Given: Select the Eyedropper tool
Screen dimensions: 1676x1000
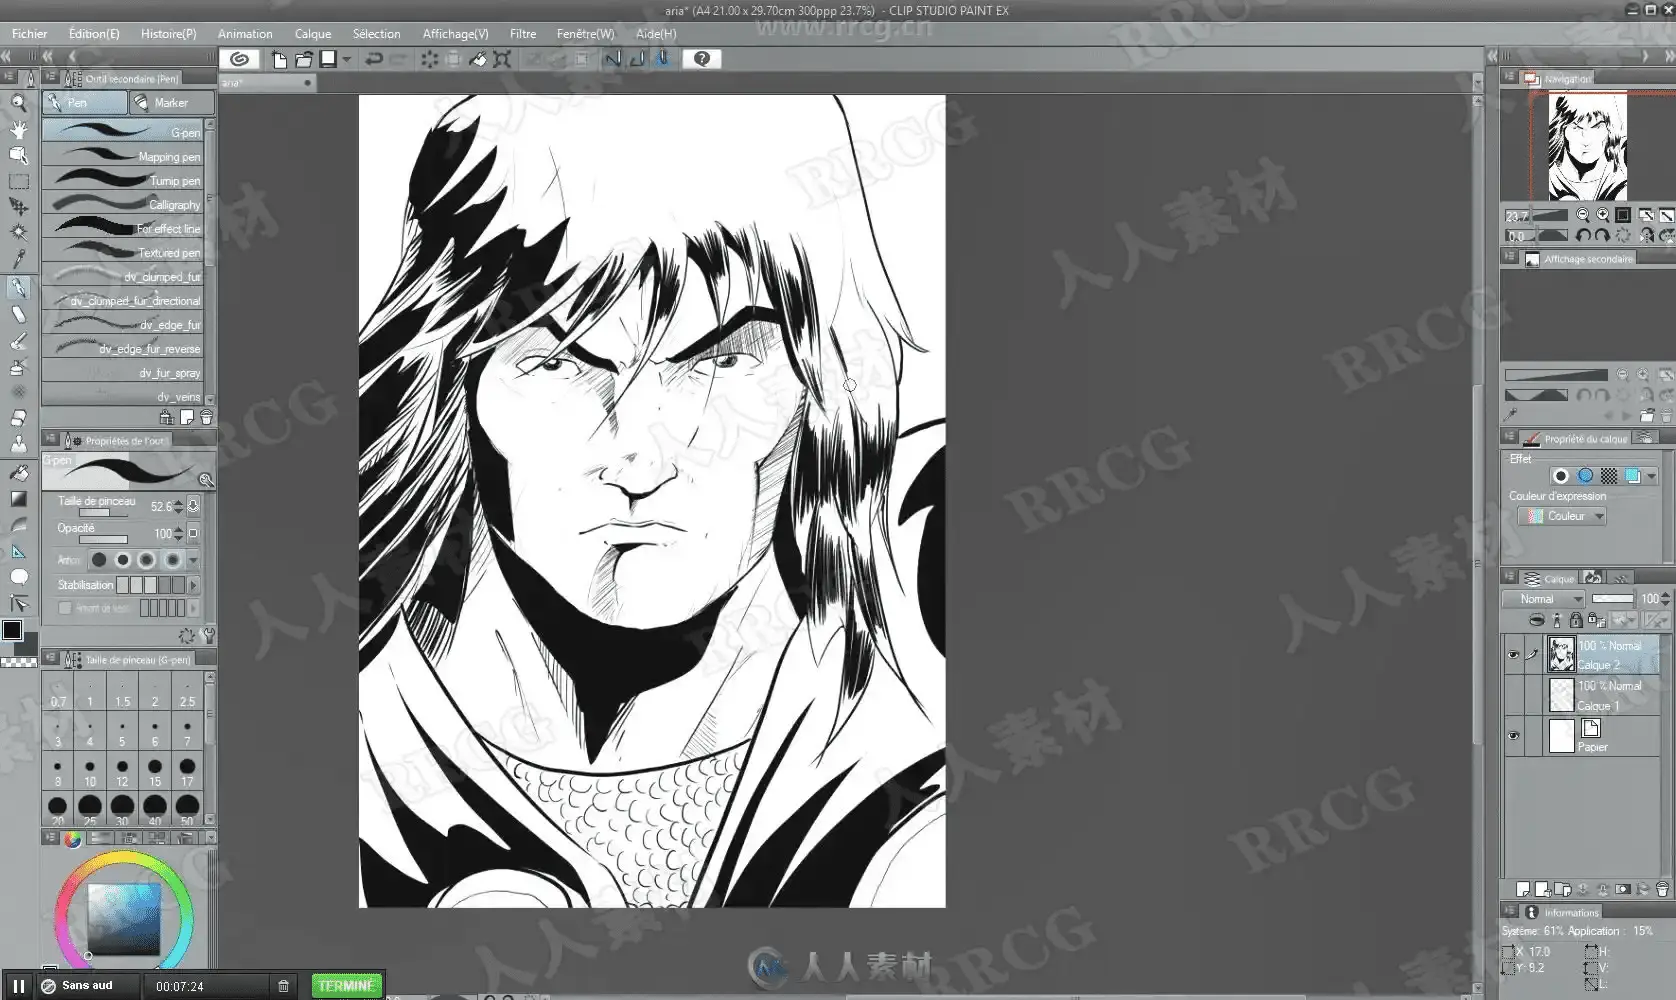Looking at the screenshot, I should click(x=18, y=259).
